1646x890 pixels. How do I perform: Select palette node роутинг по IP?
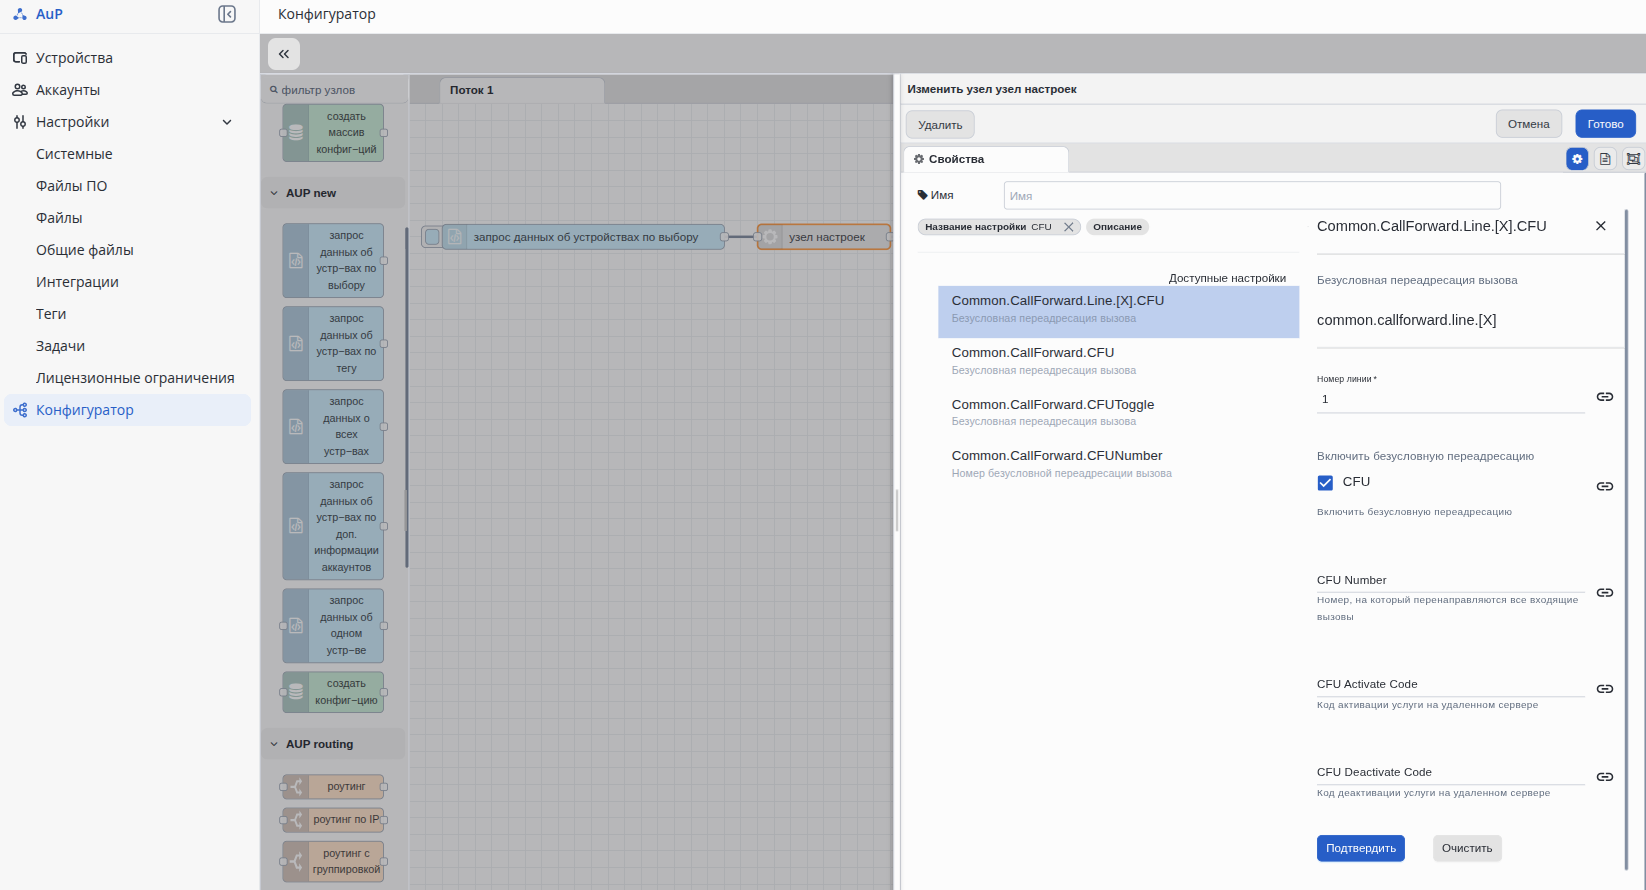pos(333,820)
